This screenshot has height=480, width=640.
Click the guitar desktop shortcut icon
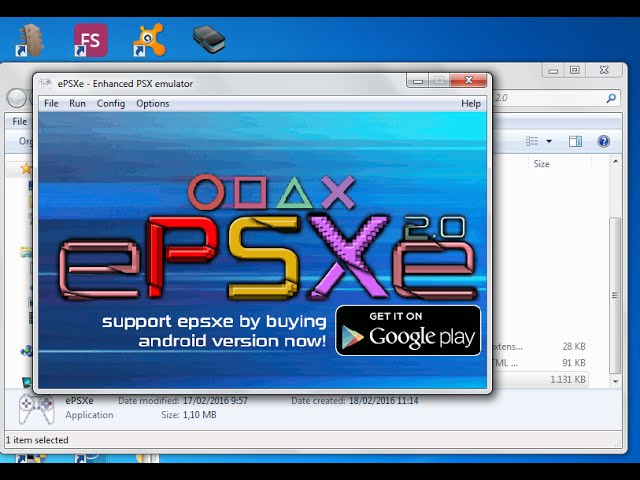point(31,40)
